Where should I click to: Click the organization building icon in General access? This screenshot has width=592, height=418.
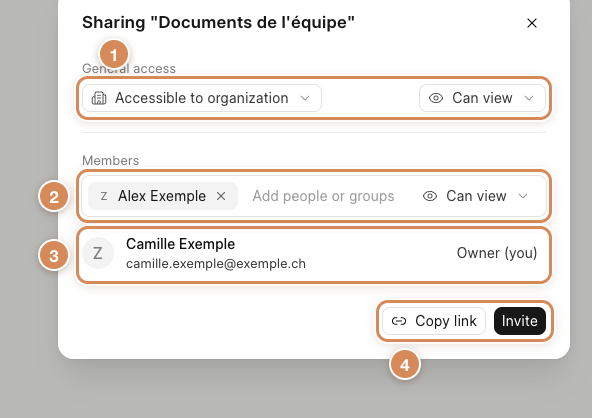coord(99,98)
